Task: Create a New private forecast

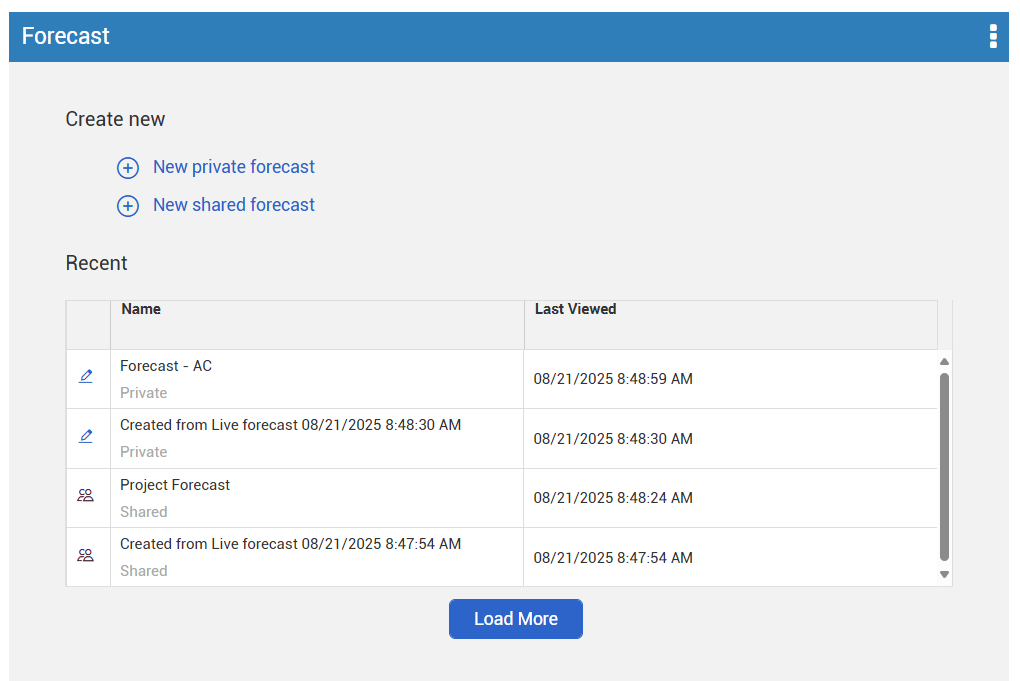Action: (233, 167)
